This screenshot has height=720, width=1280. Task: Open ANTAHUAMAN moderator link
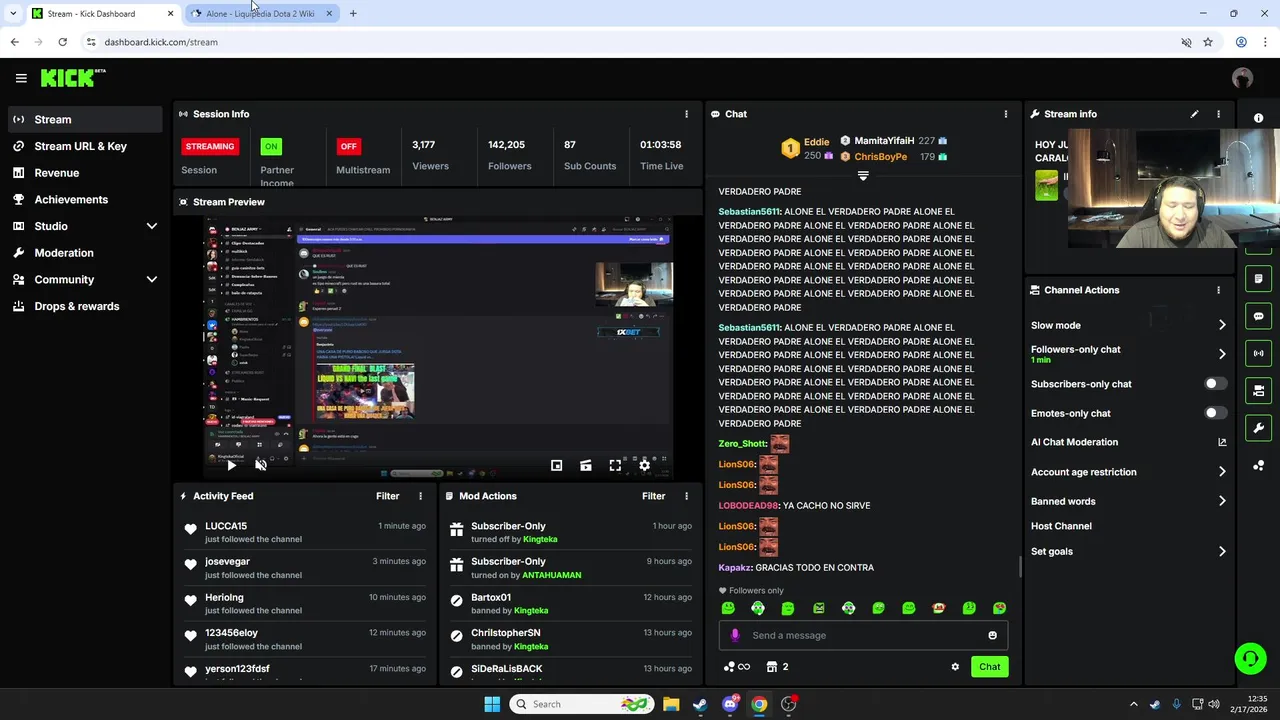pos(550,575)
